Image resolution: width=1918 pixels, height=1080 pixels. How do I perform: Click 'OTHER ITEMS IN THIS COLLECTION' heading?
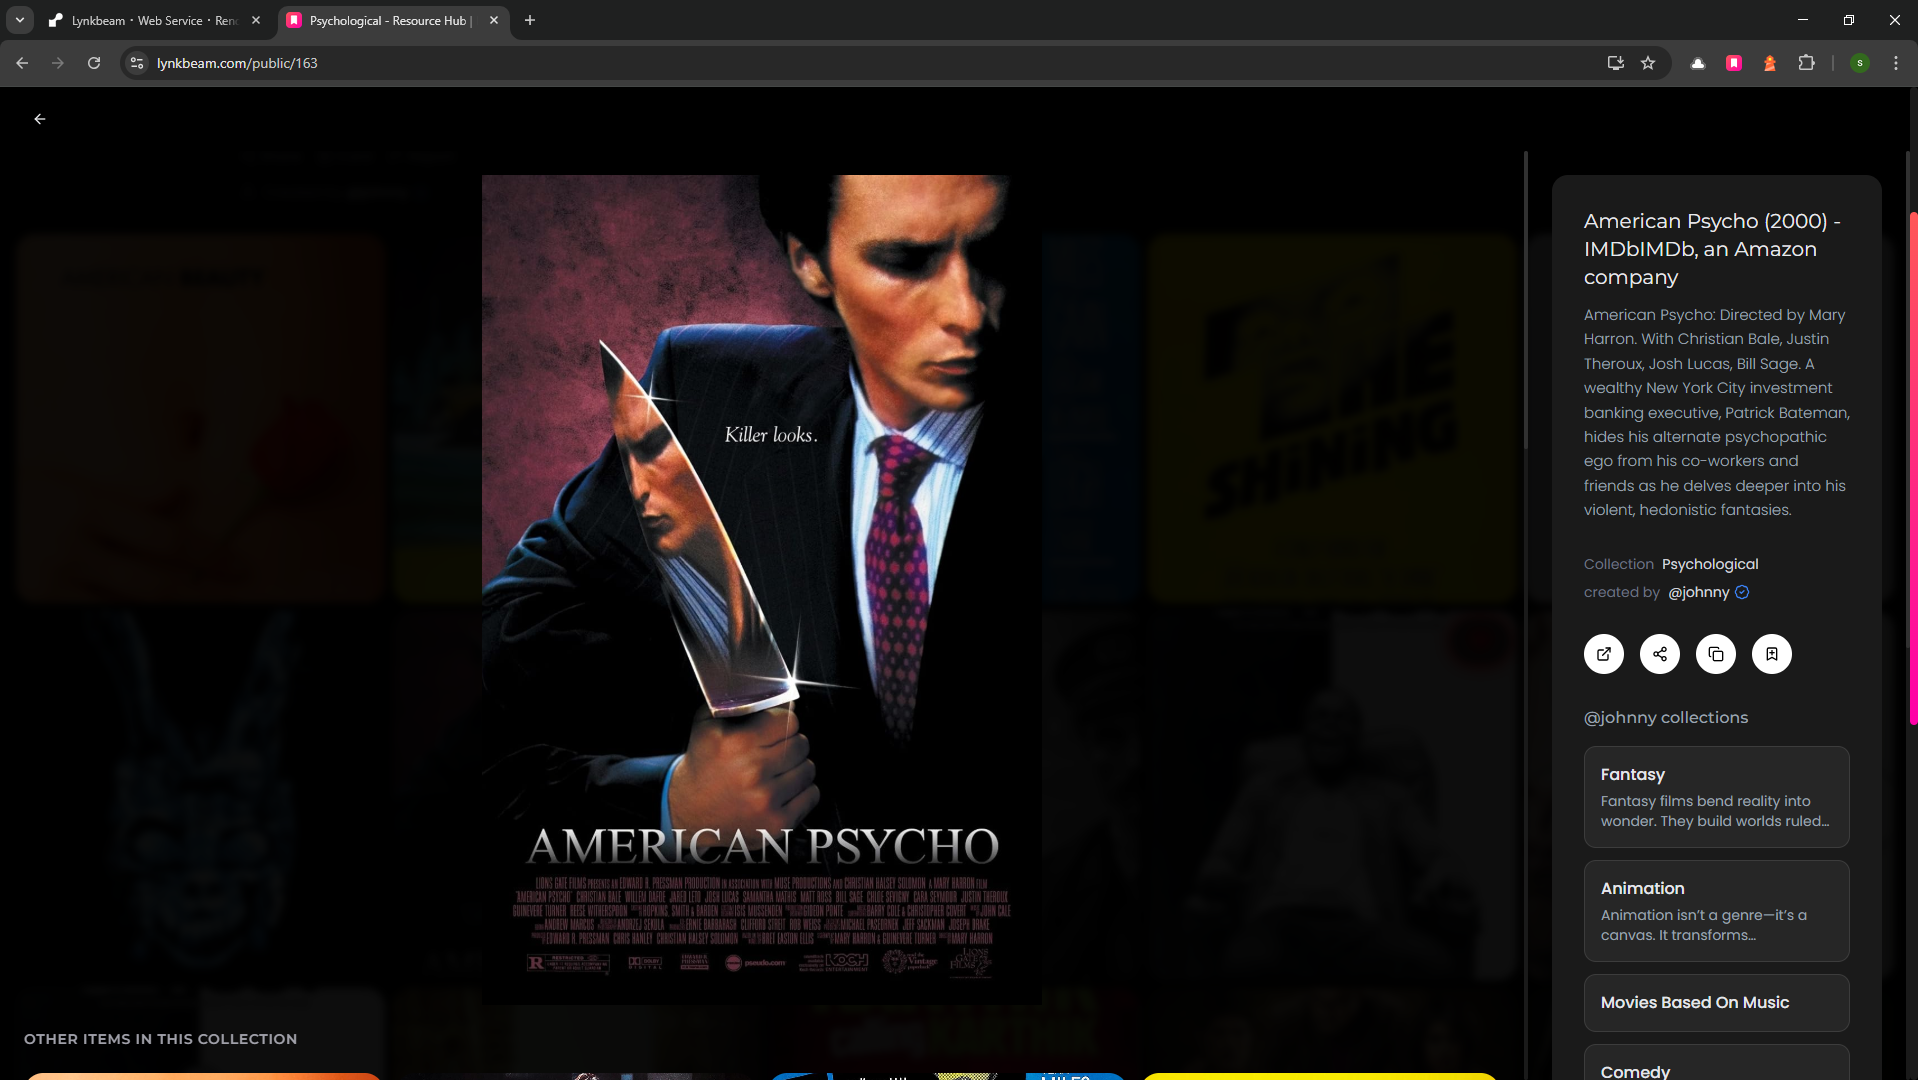160,1039
